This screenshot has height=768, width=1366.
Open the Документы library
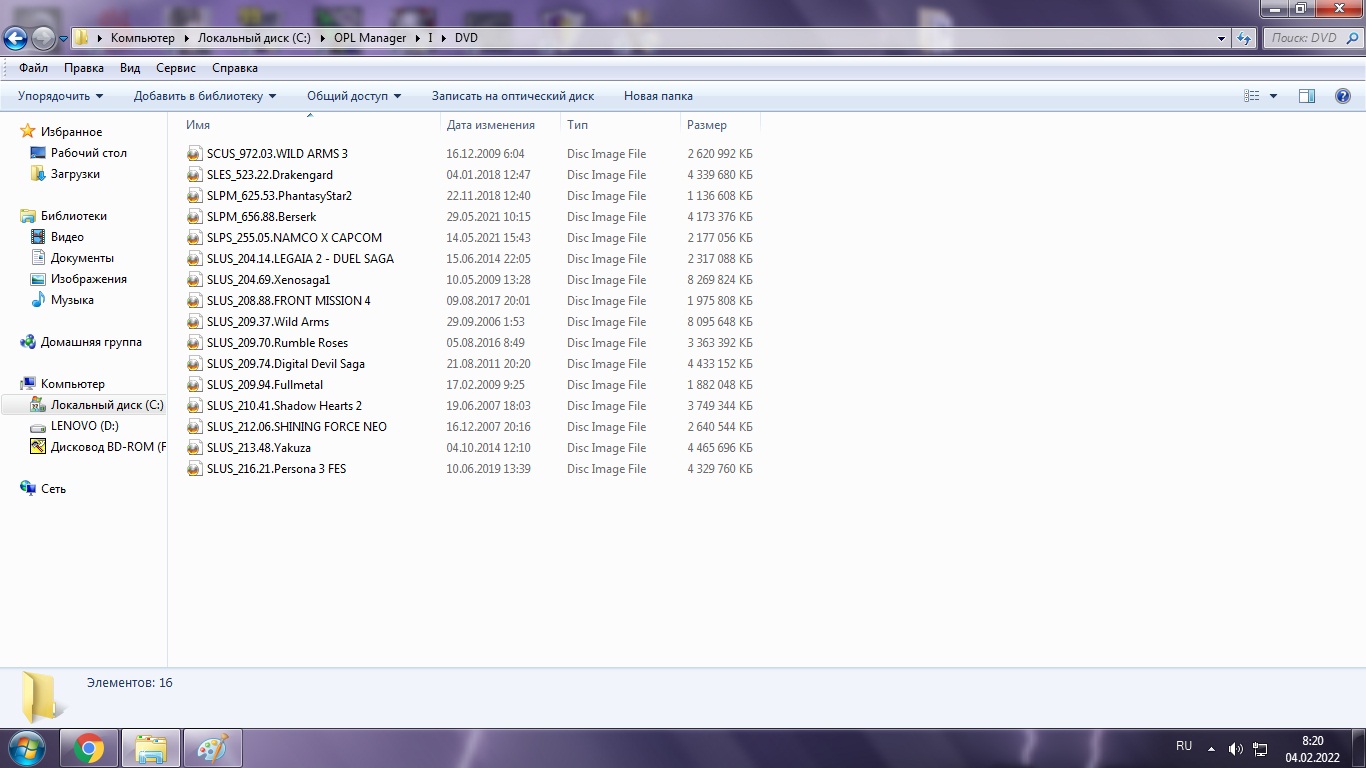point(82,258)
